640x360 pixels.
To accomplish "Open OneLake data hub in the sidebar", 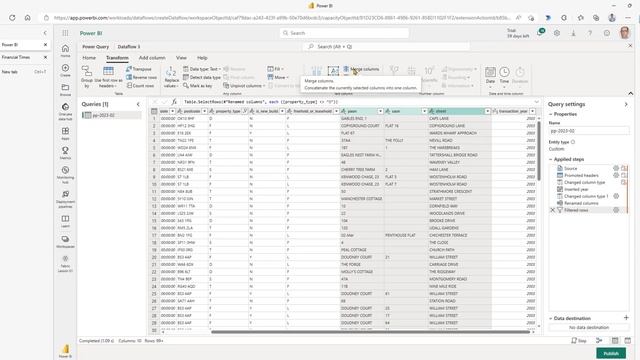I will (x=65, y=111).
